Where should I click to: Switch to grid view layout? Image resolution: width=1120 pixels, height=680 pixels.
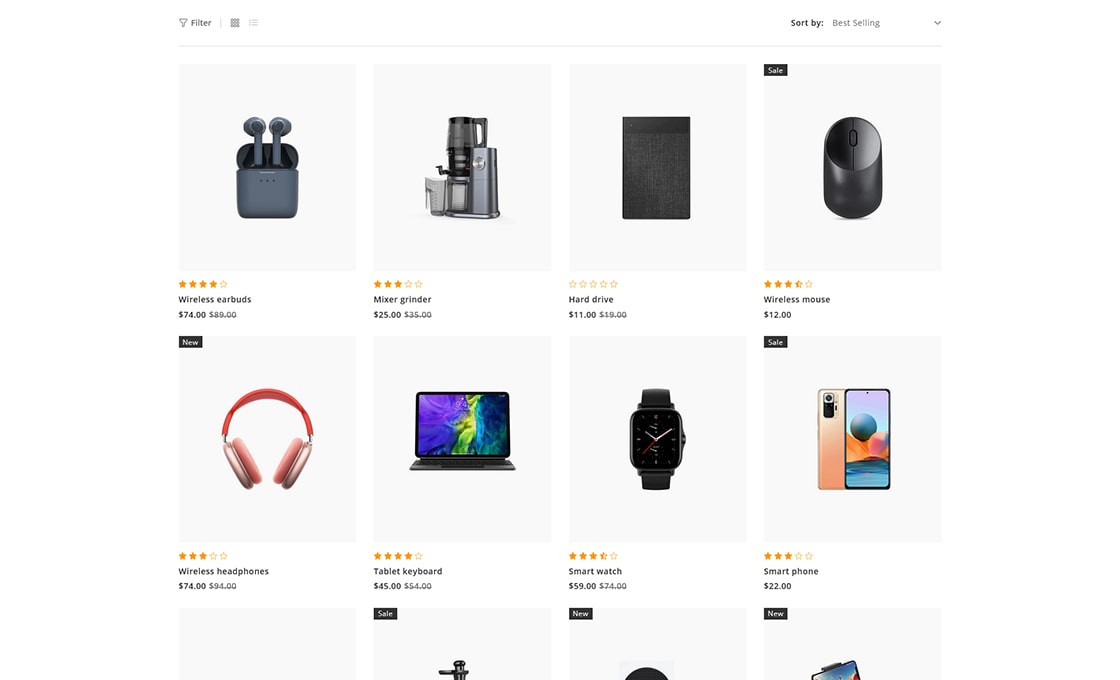tap(235, 23)
